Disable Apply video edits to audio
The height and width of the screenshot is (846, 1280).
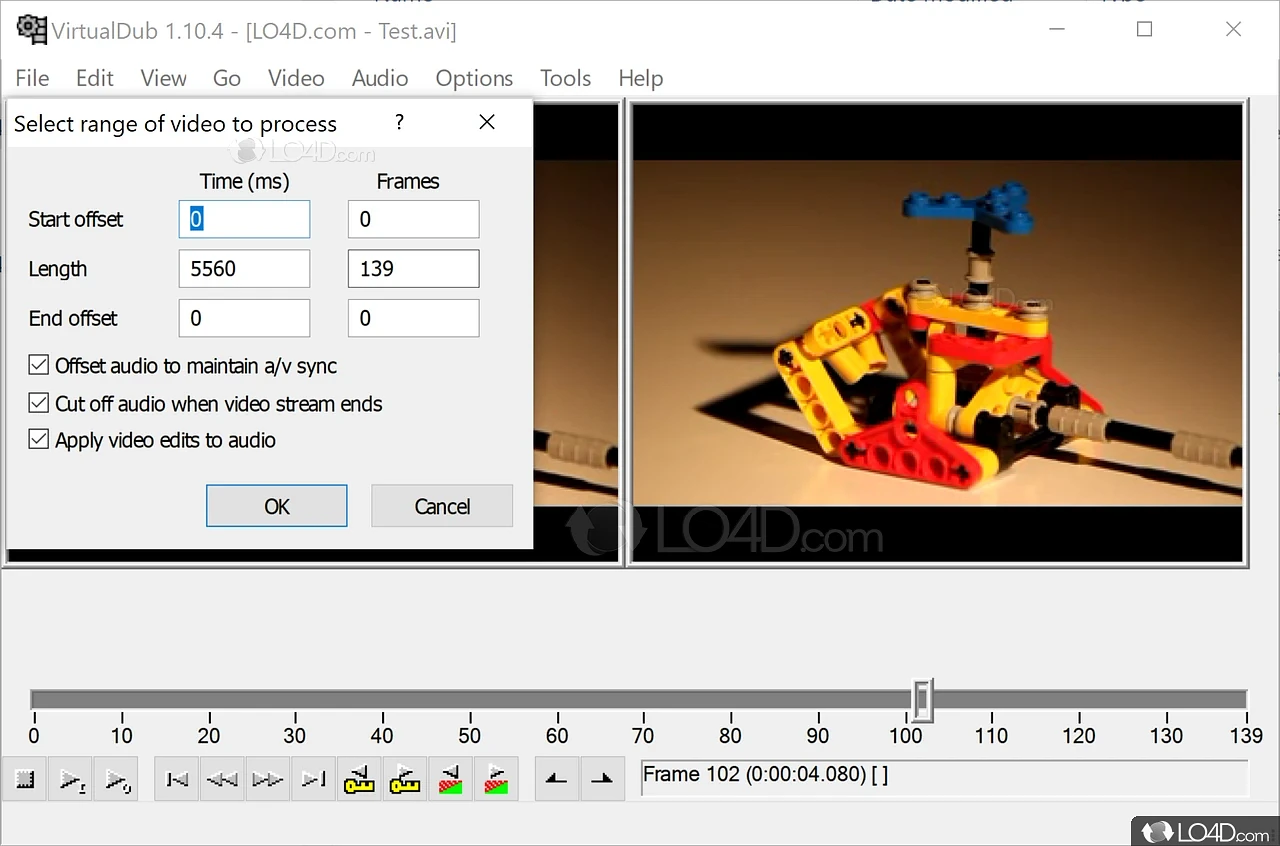39,439
